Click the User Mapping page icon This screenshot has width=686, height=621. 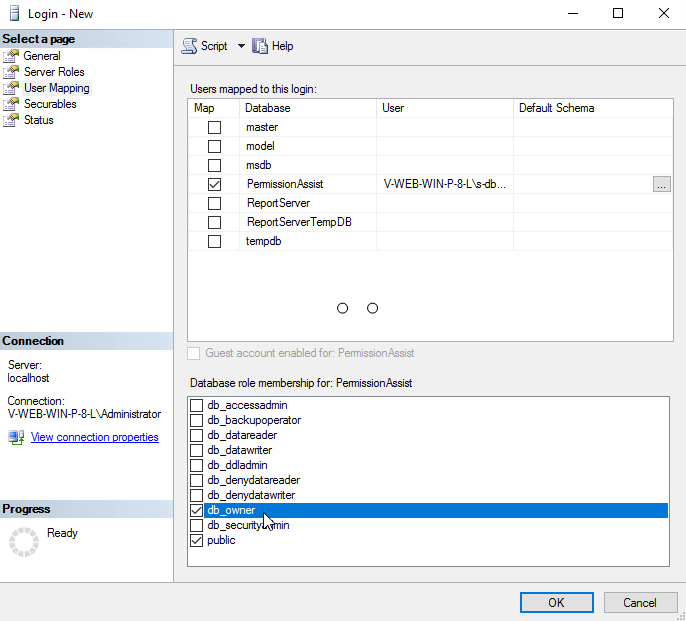point(11,88)
